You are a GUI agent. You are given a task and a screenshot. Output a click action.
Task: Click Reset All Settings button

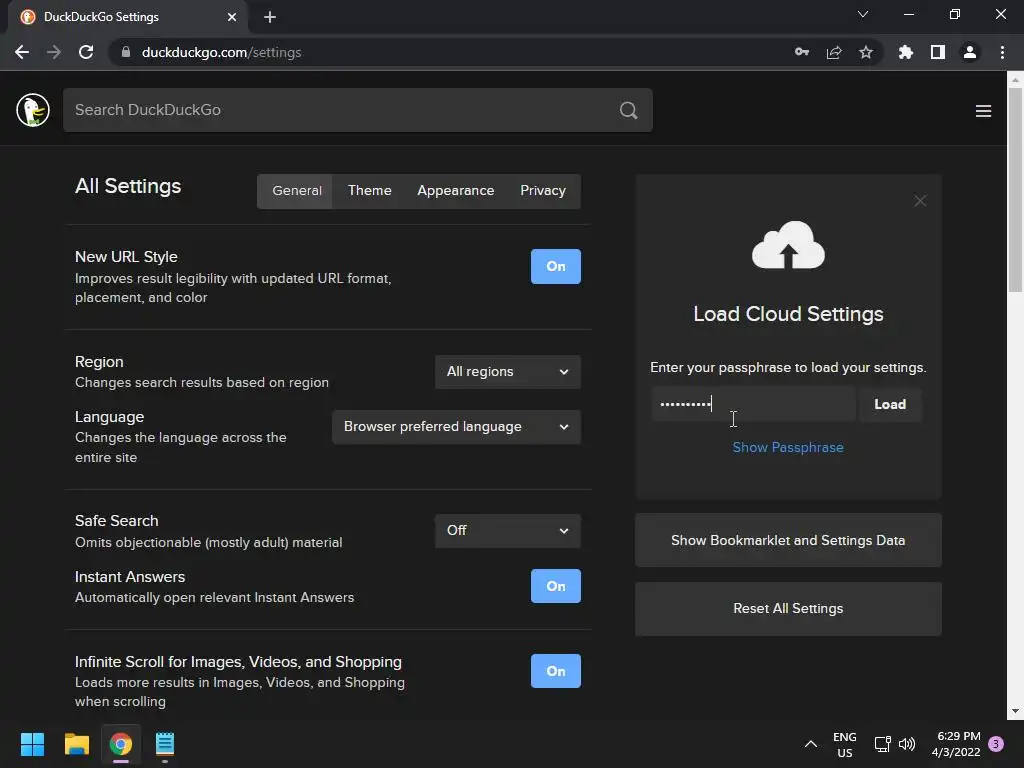[788, 609]
